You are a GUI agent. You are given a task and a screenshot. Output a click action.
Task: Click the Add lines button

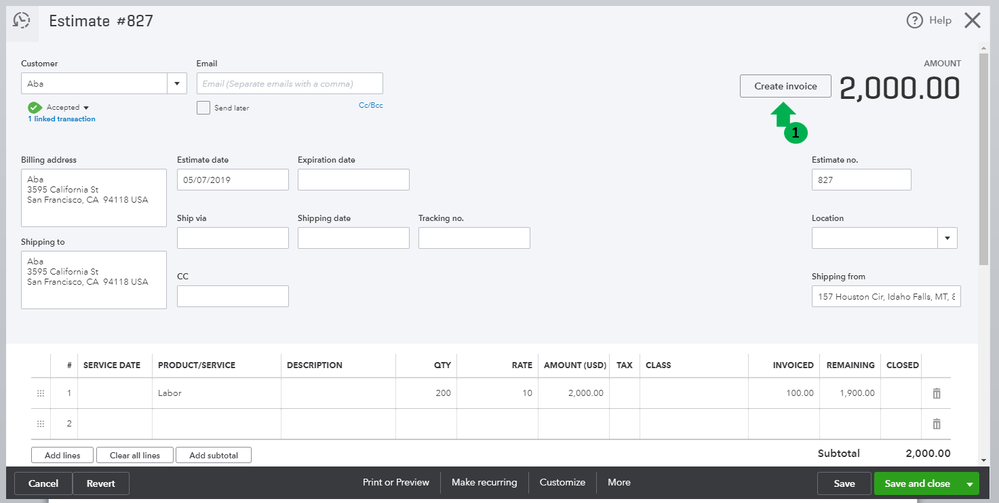[x=63, y=455]
